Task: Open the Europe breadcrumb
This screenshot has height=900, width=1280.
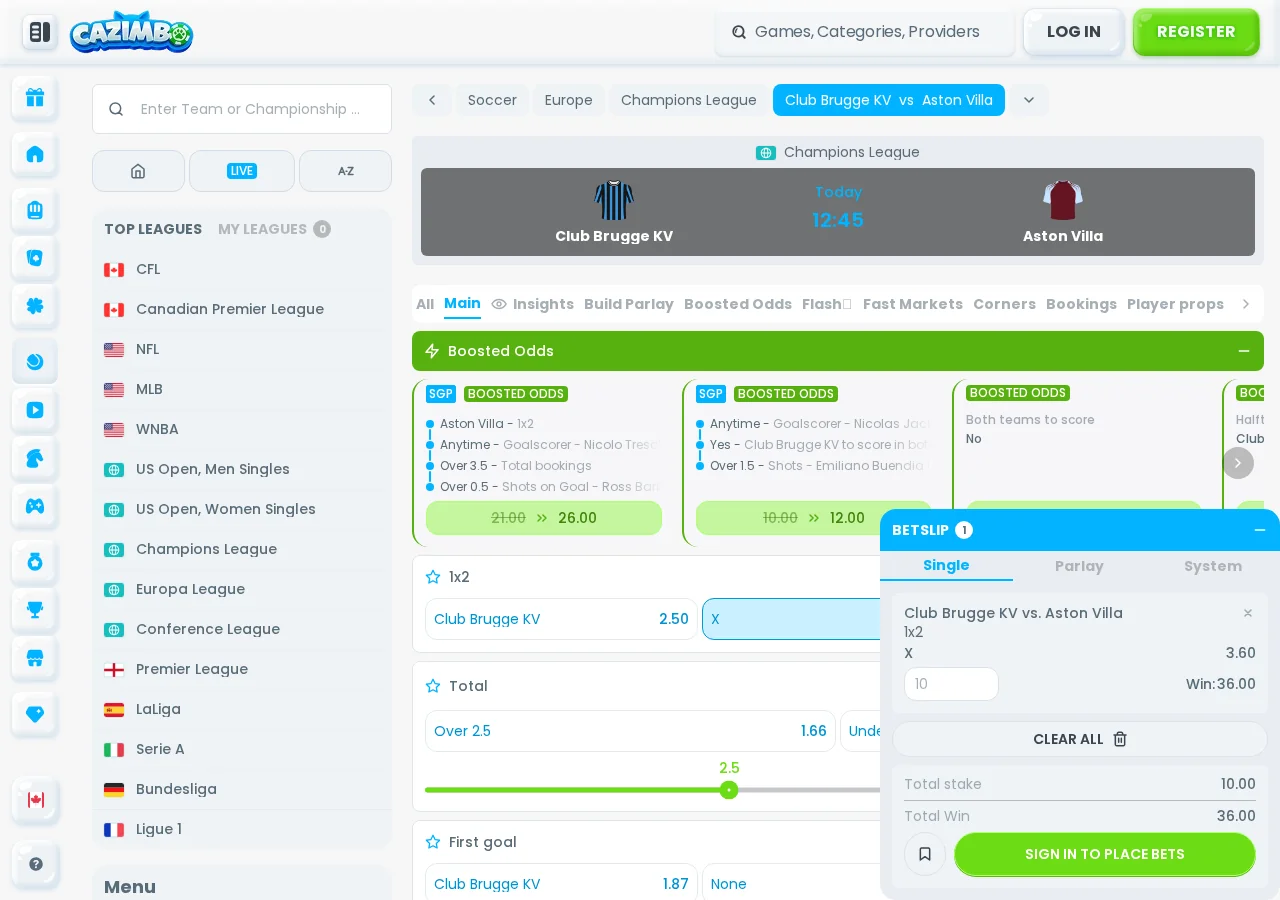Action: (569, 100)
